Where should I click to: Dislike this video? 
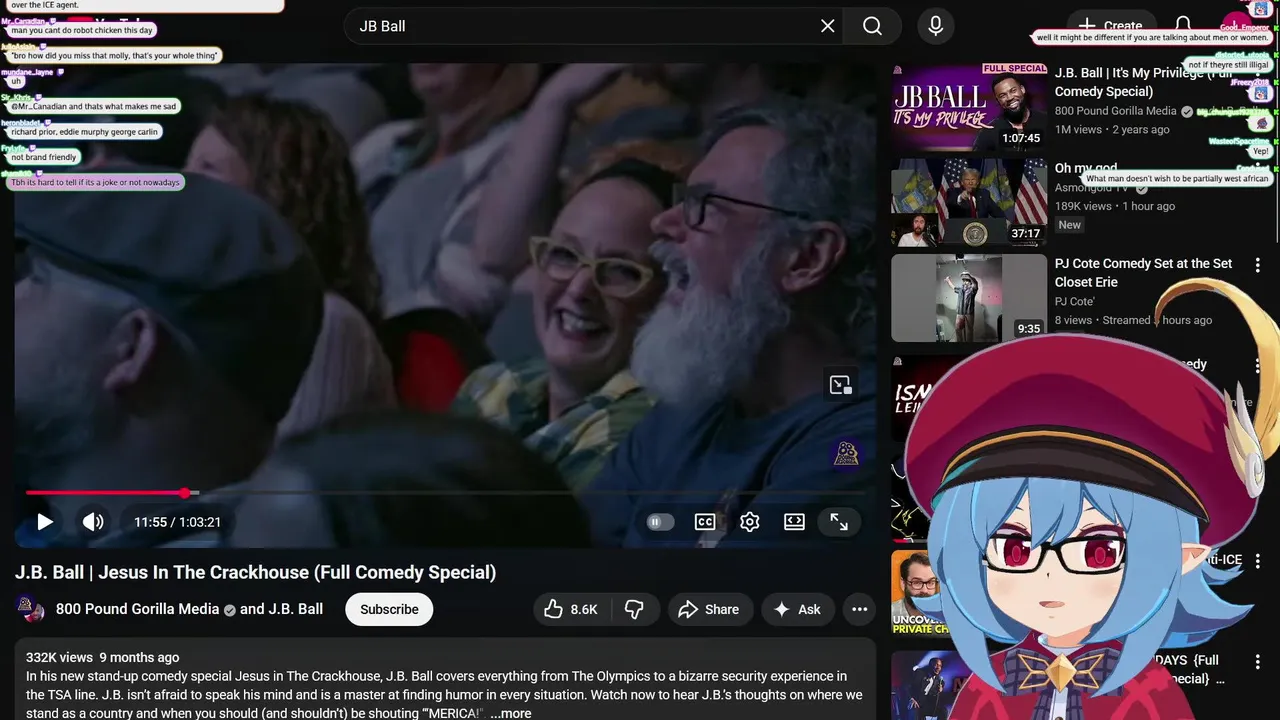(x=634, y=609)
